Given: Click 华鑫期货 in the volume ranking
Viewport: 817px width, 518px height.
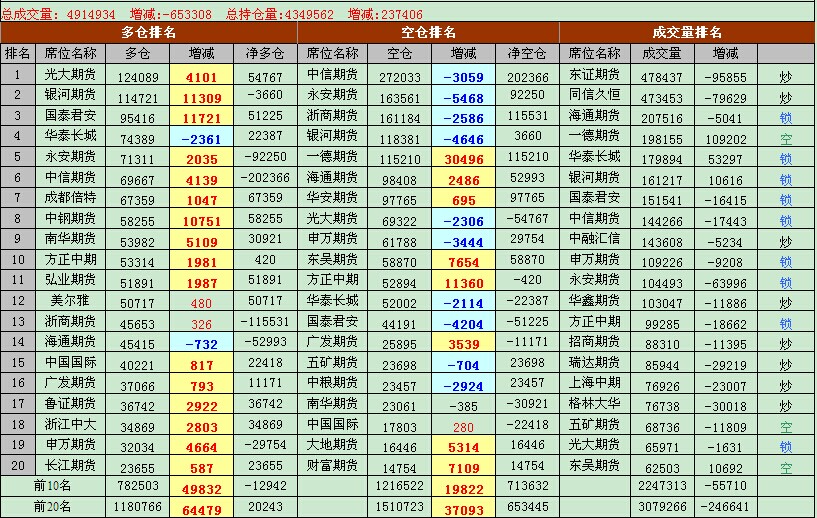Looking at the screenshot, I should coord(595,301).
